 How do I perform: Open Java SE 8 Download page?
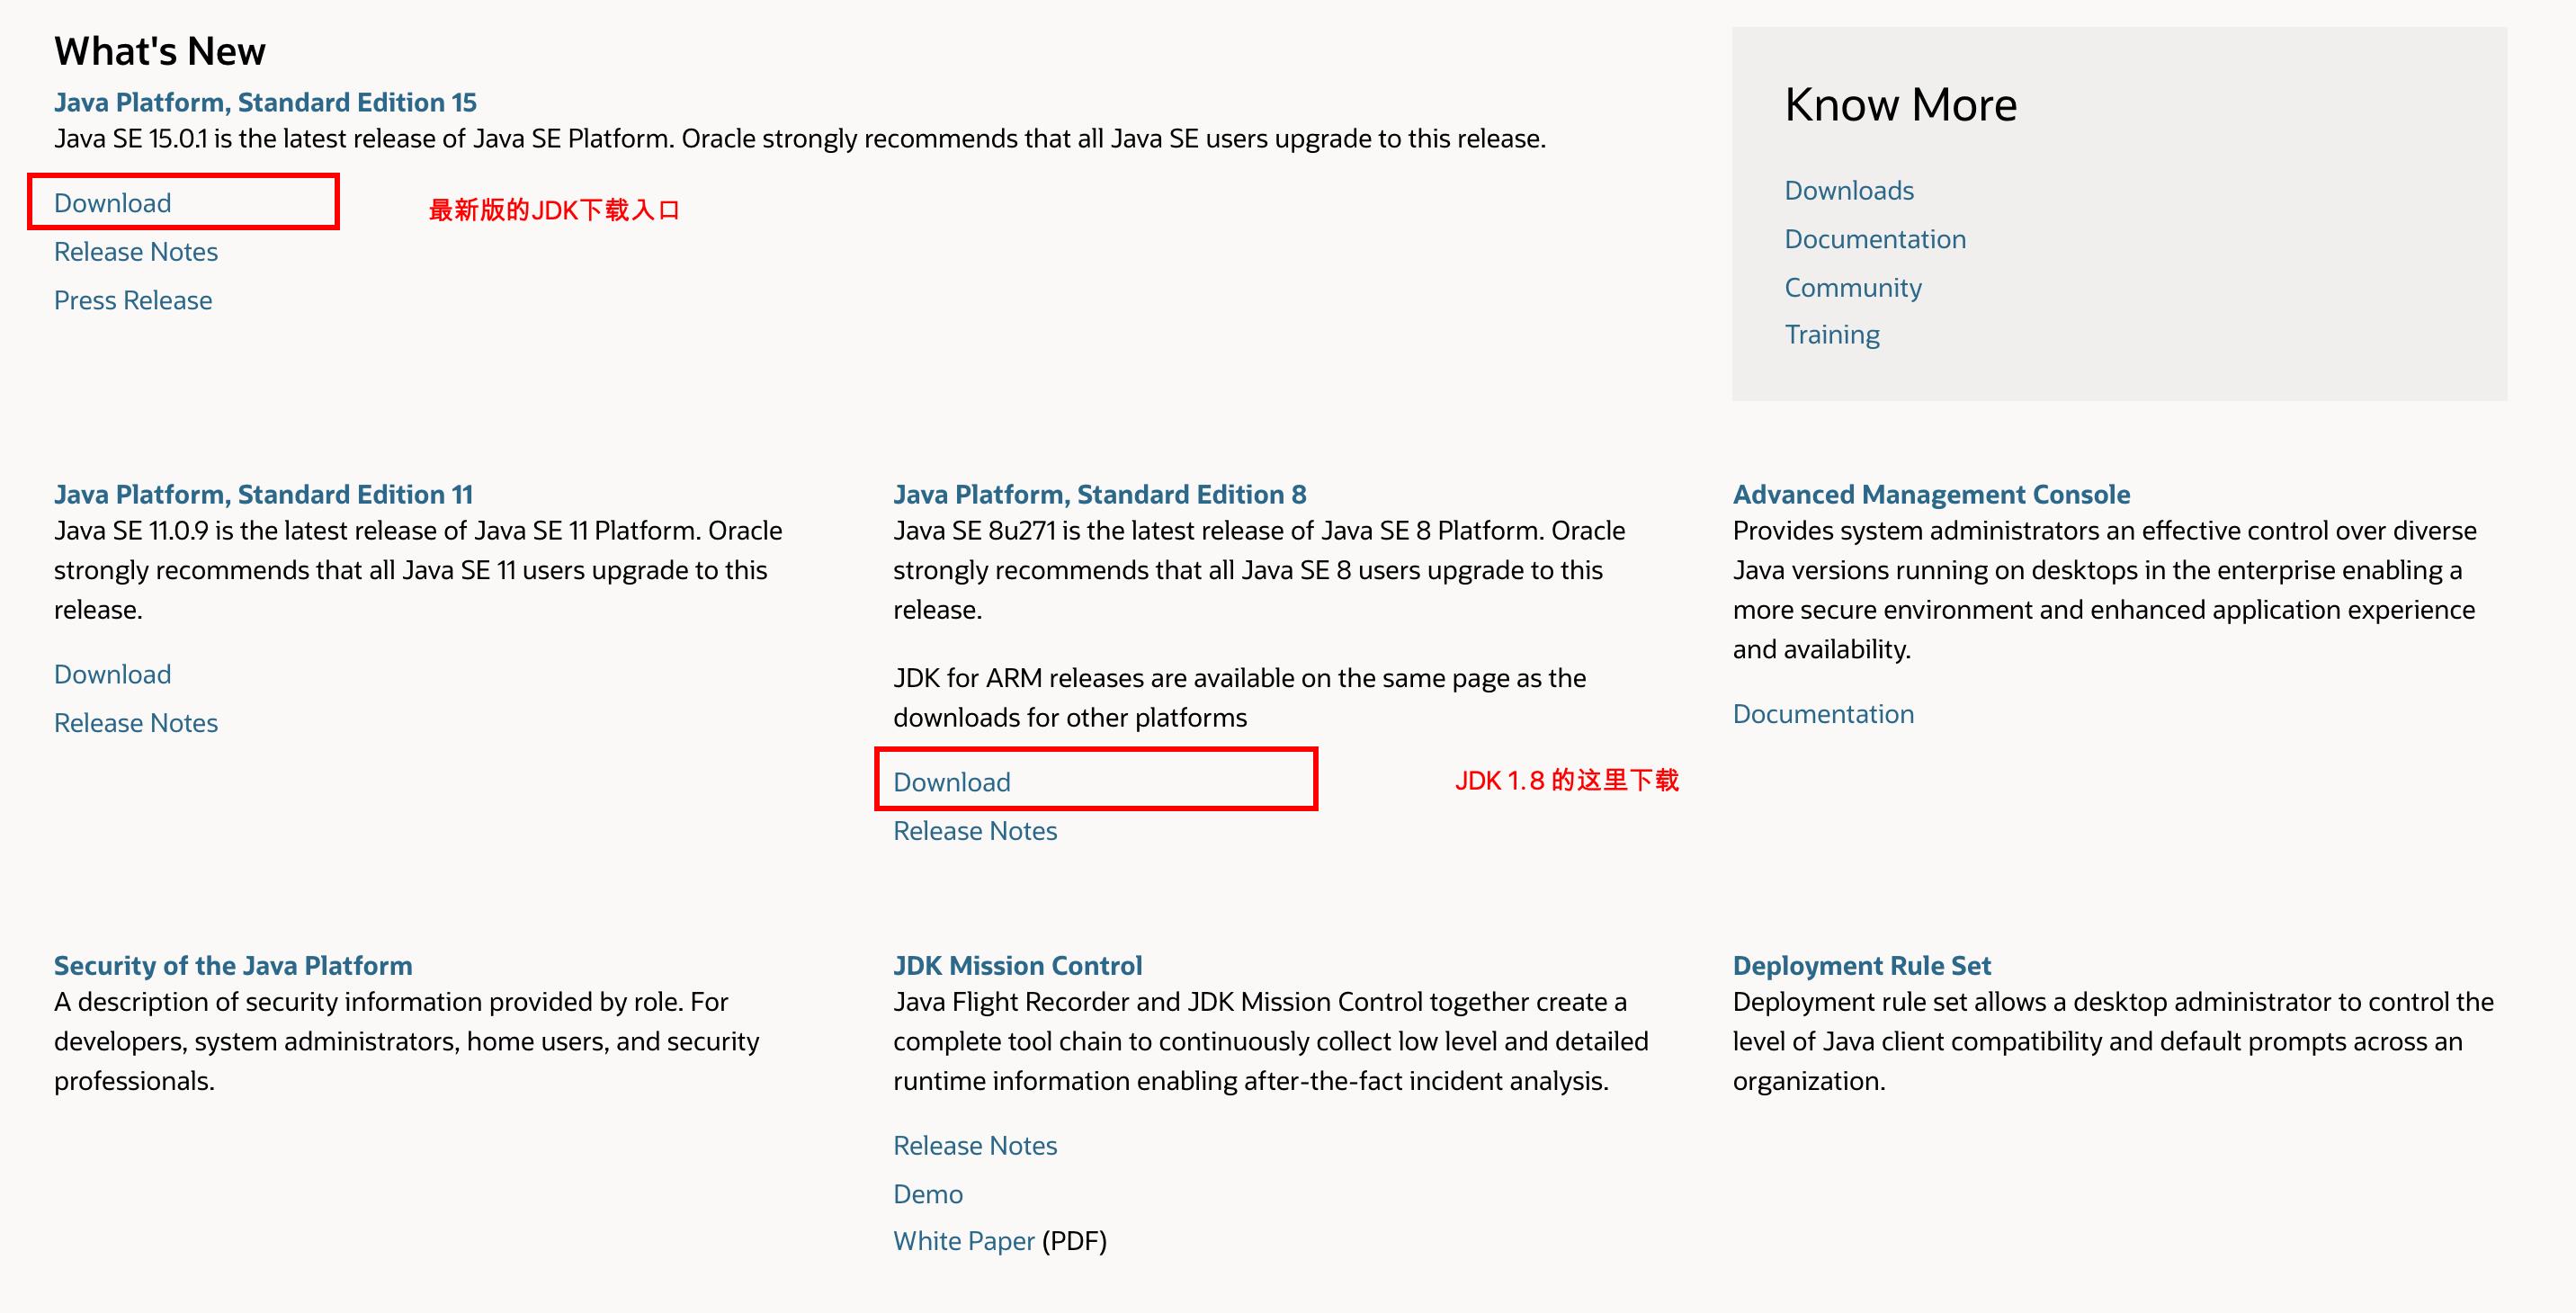click(x=952, y=781)
